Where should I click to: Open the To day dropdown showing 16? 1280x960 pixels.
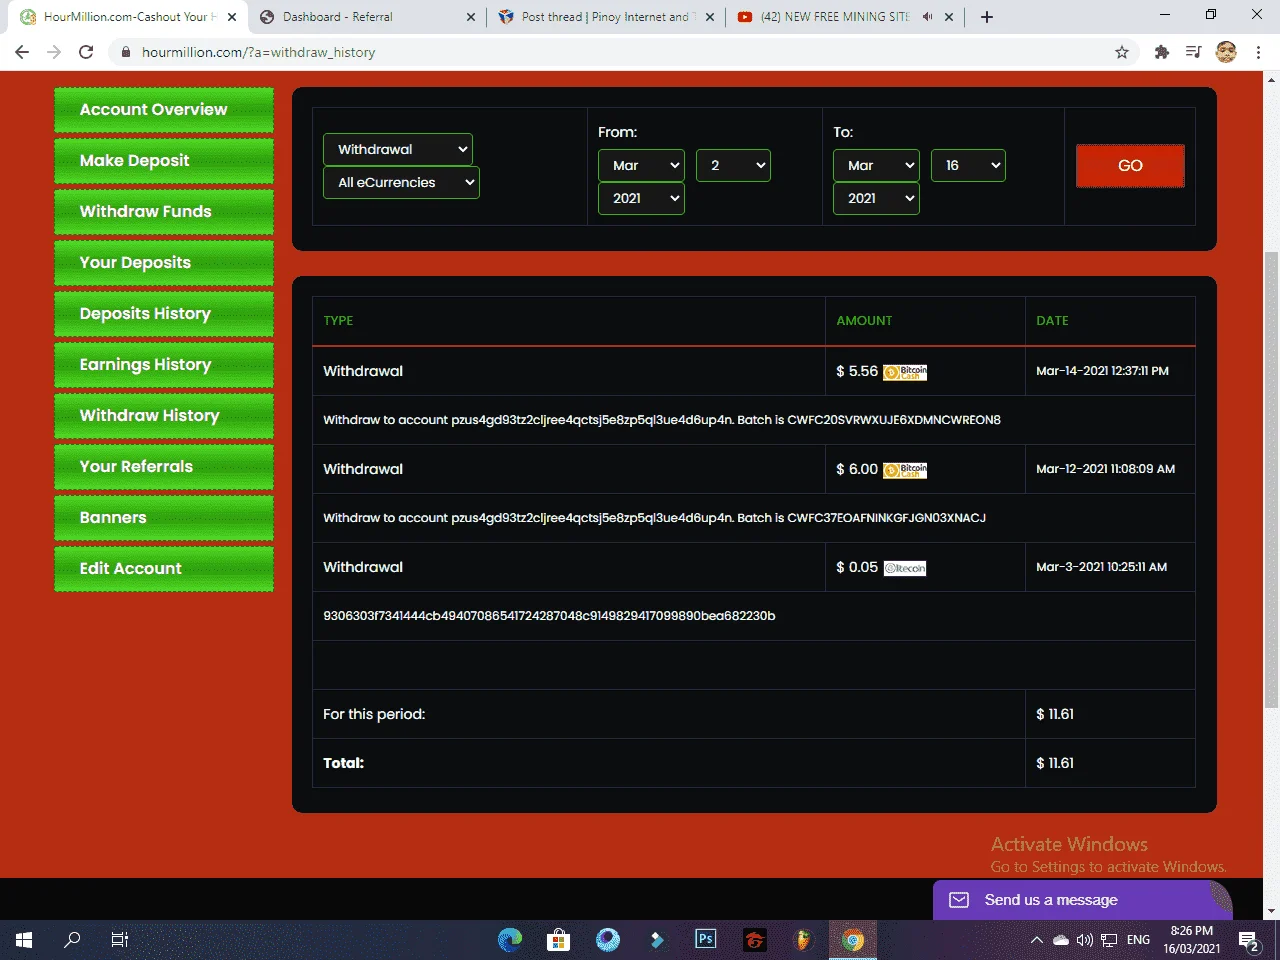(968, 165)
